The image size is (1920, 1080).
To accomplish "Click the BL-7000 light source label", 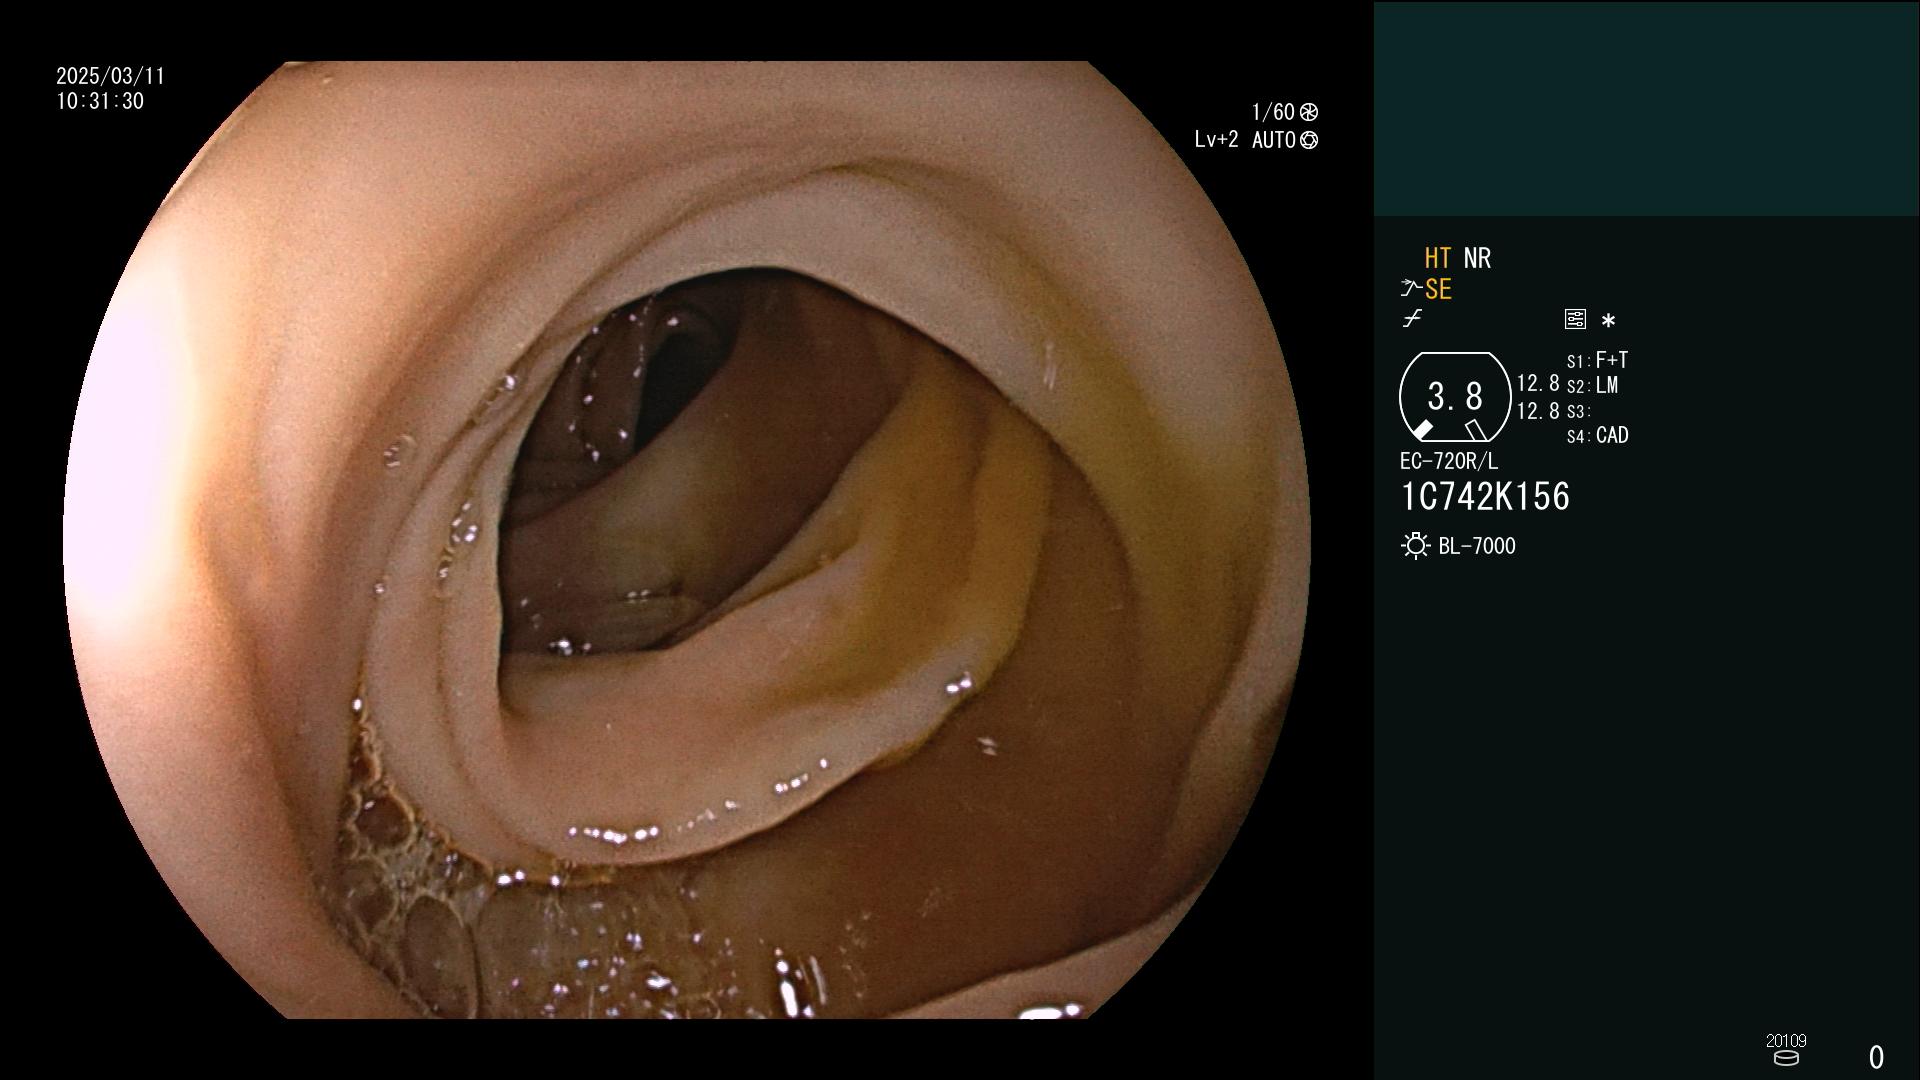I will click(1477, 546).
